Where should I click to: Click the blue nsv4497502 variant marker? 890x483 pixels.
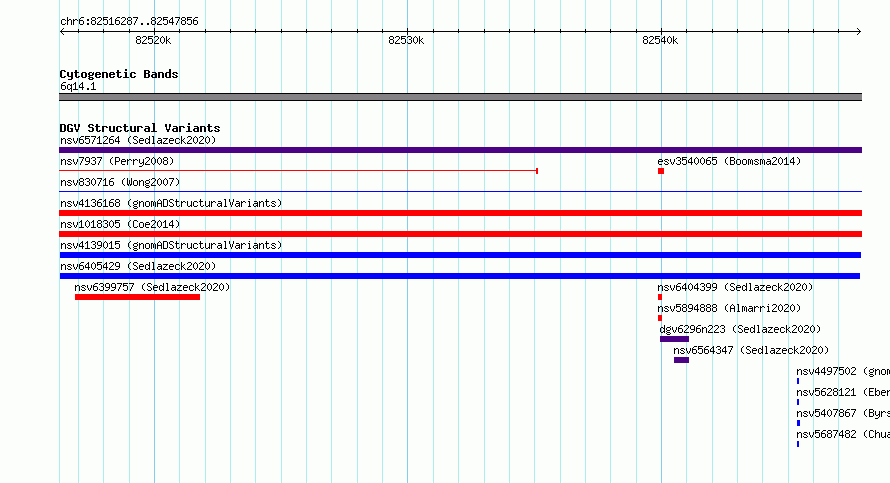[x=798, y=381]
